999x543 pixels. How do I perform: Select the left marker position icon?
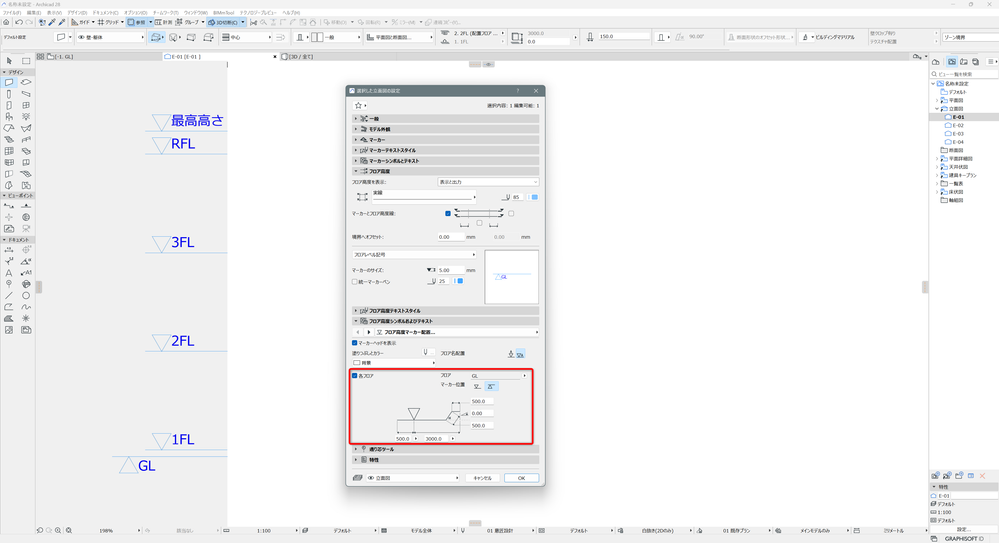477,386
